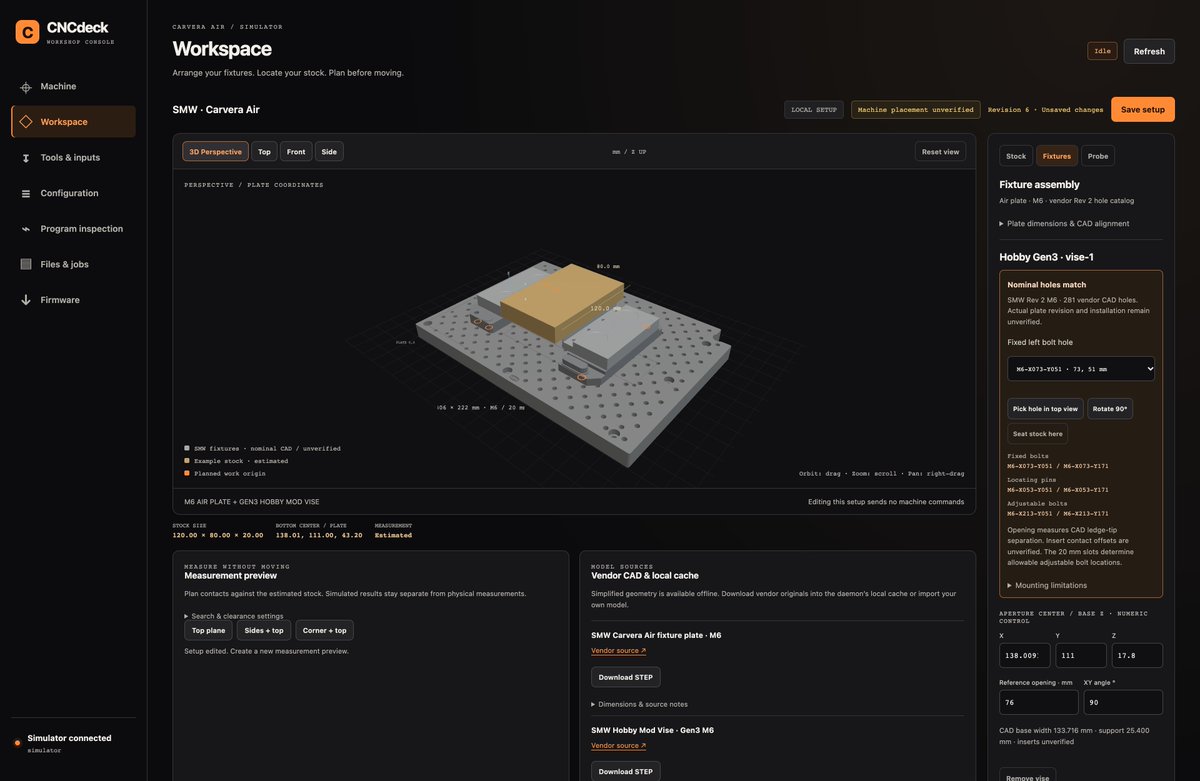This screenshot has height=781, width=1200.
Task: Open the Probe tab in right panel
Action: click(1098, 156)
